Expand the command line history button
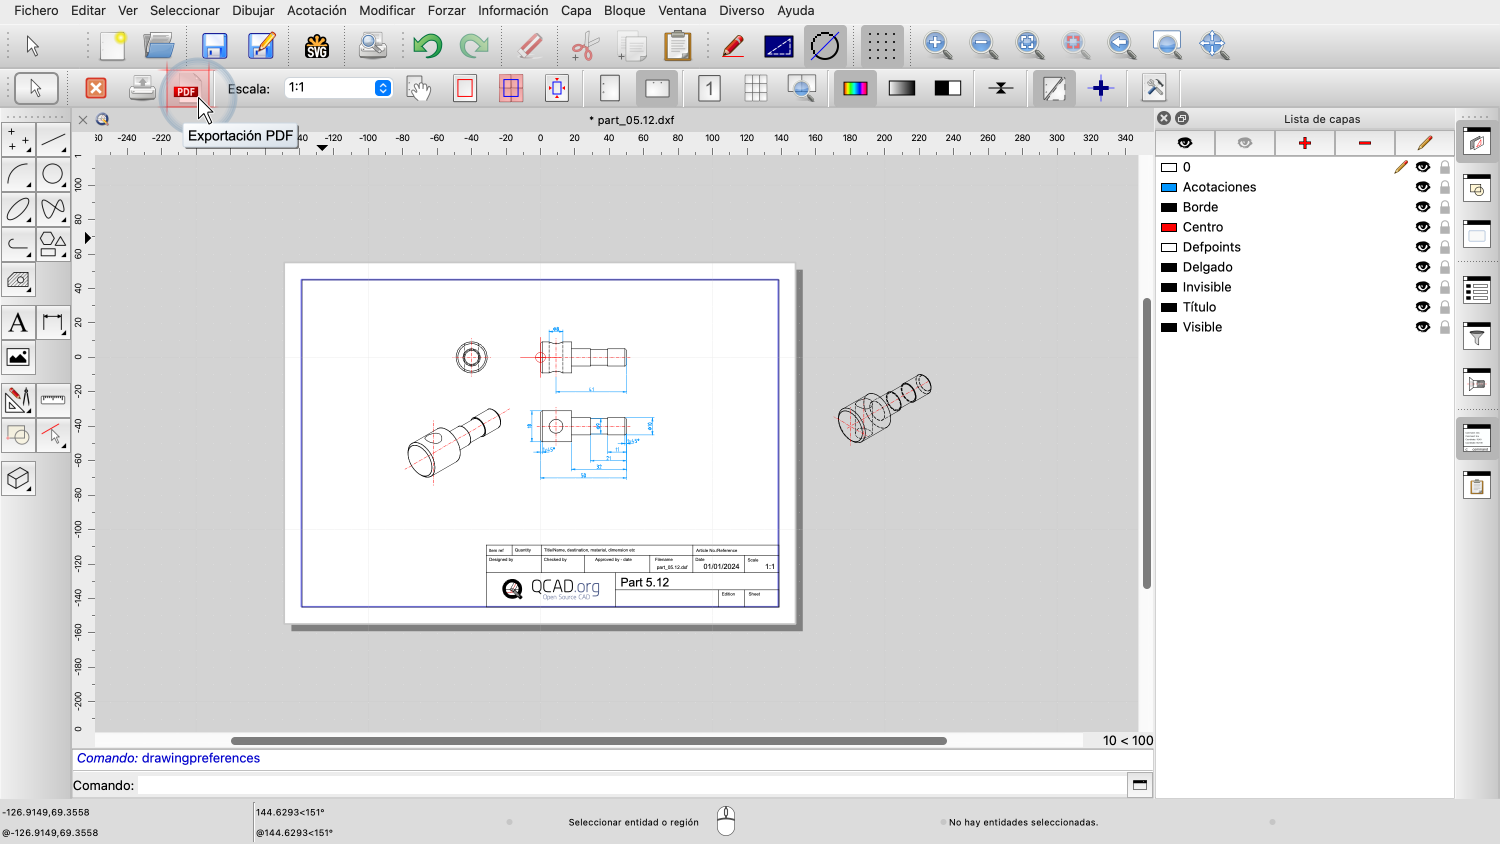The width and height of the screenshot is (1500, 844). point(1139,785)
